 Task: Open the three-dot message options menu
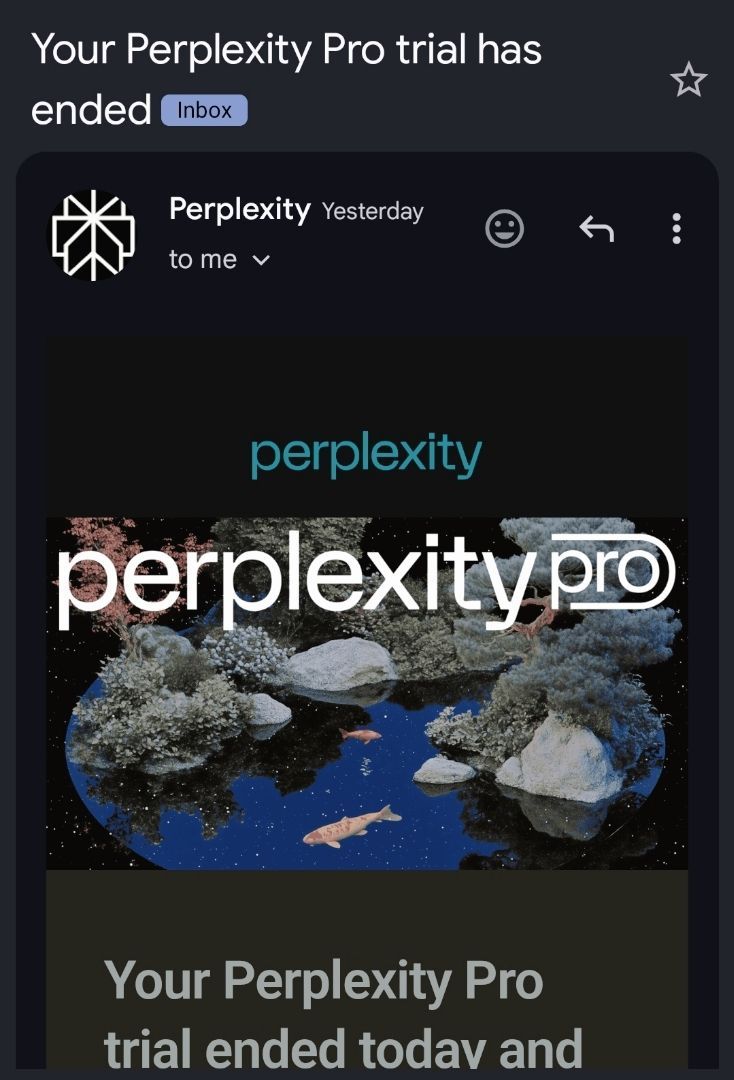point(677,229)
